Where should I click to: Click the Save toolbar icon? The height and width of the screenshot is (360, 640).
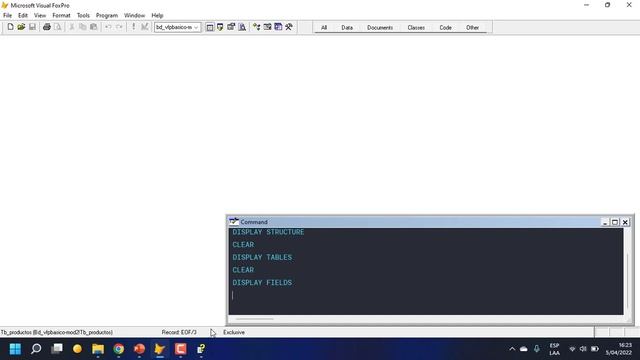pyautogui.click(x=32, y=27)
